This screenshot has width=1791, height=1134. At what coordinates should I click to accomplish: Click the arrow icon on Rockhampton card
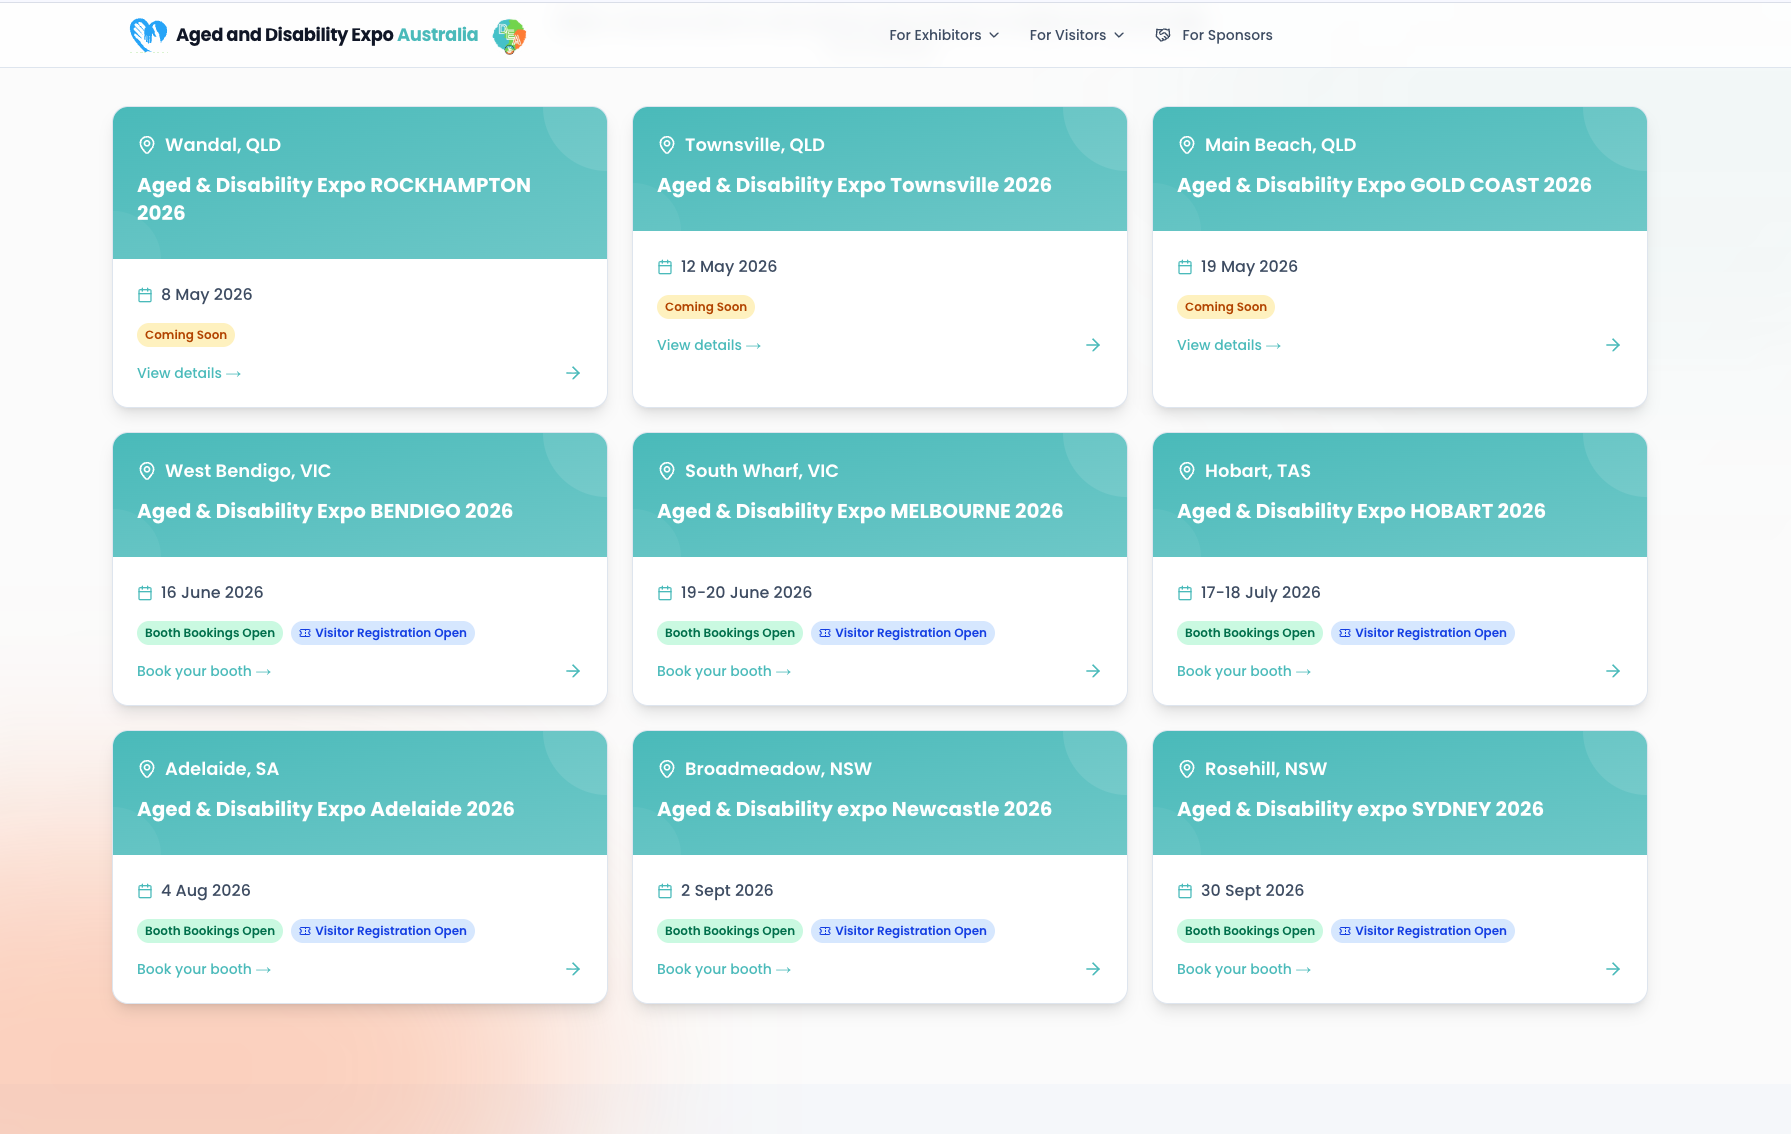[x=573, y=373]
